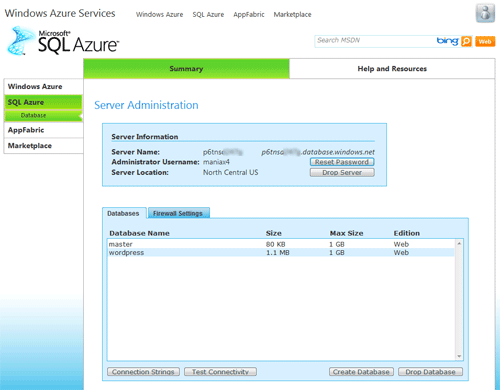This screenshot has height=390, width=500.
Task: Click the Database Name column header
Action: click(139, 233)
